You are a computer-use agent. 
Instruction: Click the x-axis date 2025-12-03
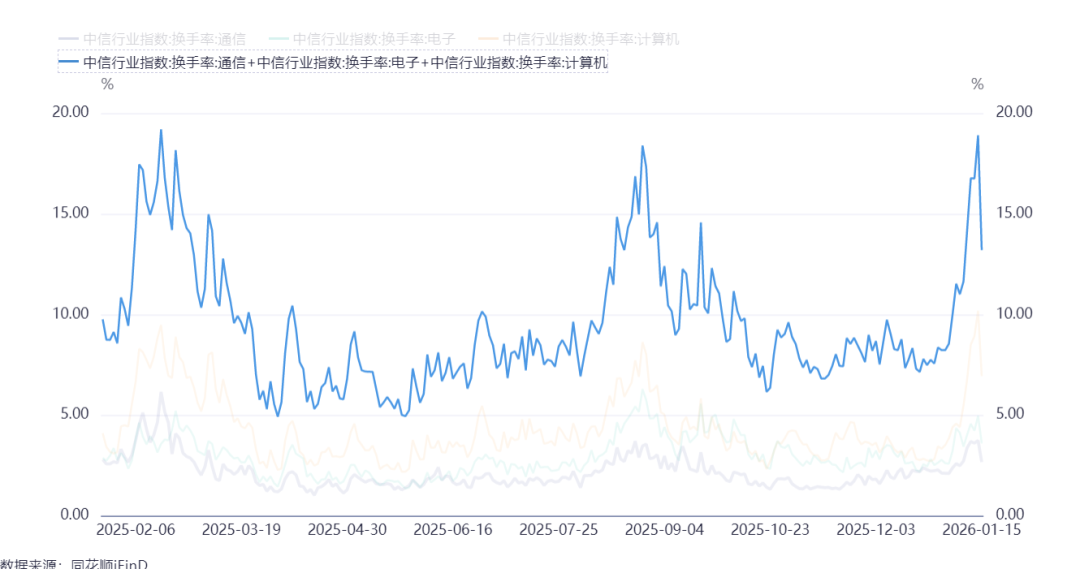875,530
